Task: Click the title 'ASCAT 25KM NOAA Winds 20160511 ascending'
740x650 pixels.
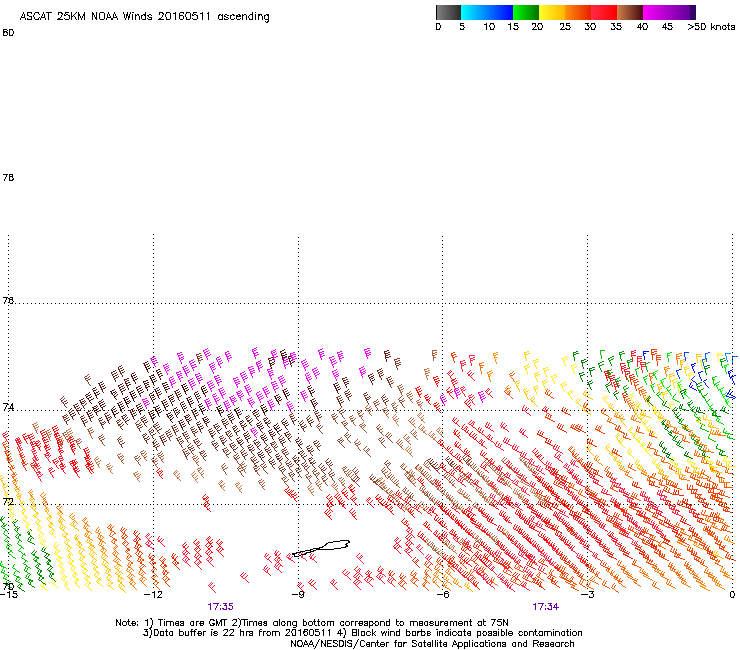Action: point(144,17)
